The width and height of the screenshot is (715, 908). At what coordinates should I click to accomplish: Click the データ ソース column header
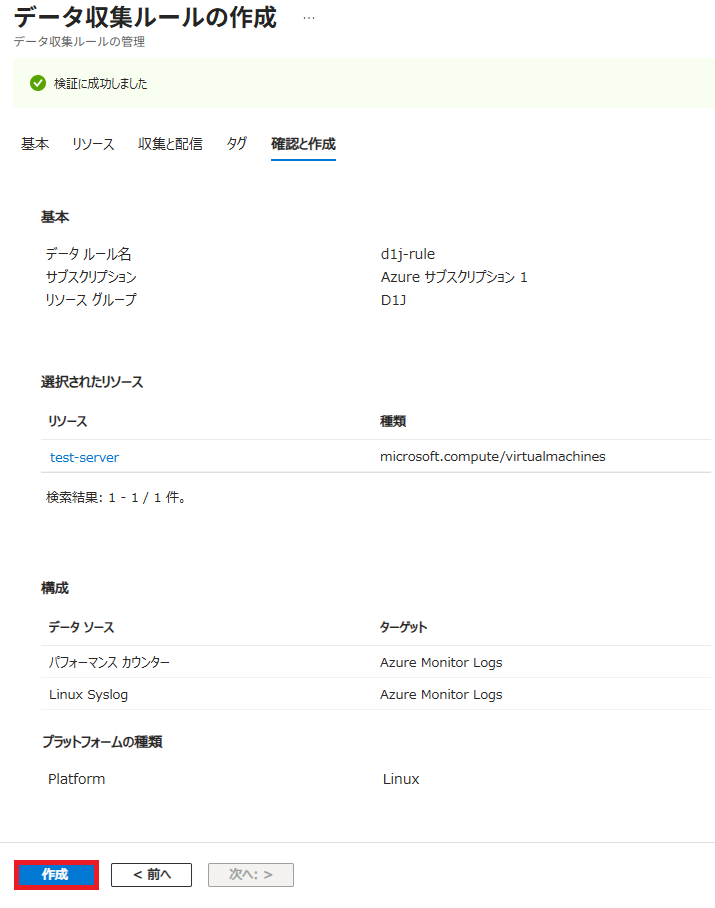(81, 627)
